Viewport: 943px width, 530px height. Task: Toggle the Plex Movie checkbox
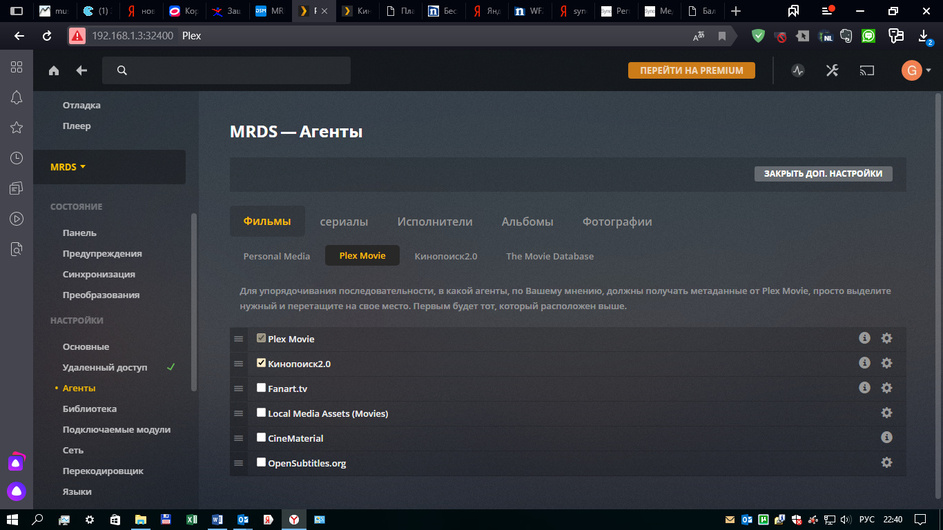(261, 338)
